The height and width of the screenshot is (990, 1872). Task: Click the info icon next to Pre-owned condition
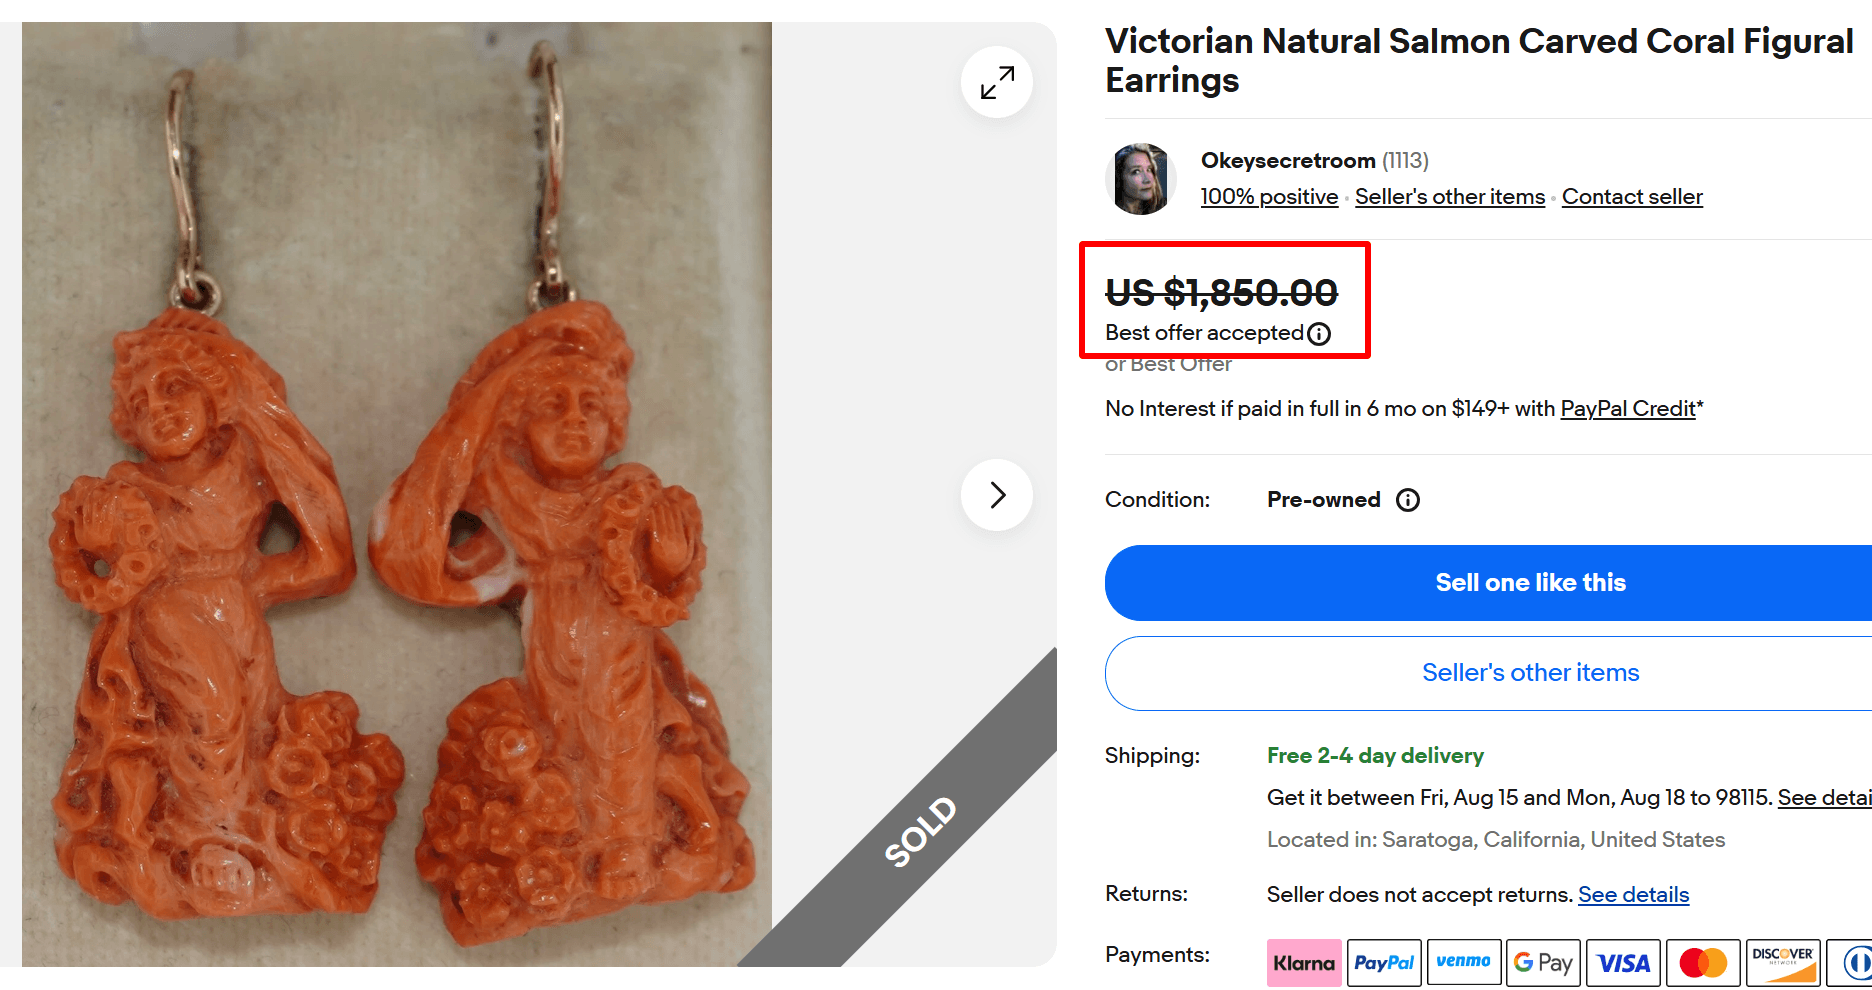click(x=1408, y=499)
